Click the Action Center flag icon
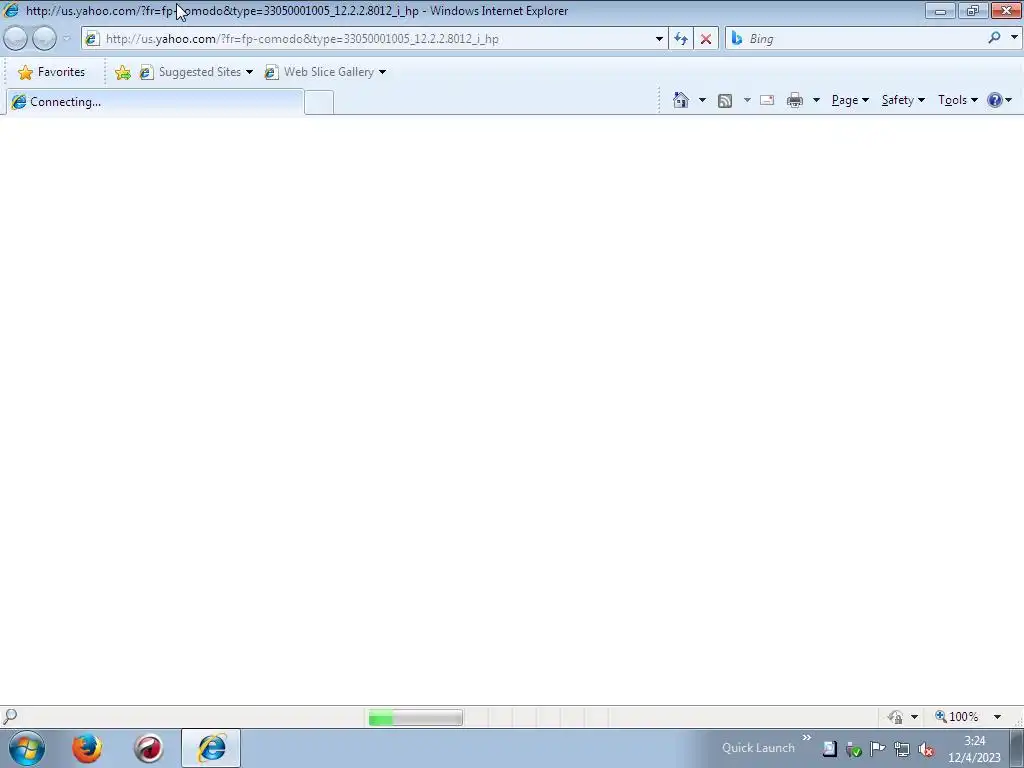 click(878, 749)
